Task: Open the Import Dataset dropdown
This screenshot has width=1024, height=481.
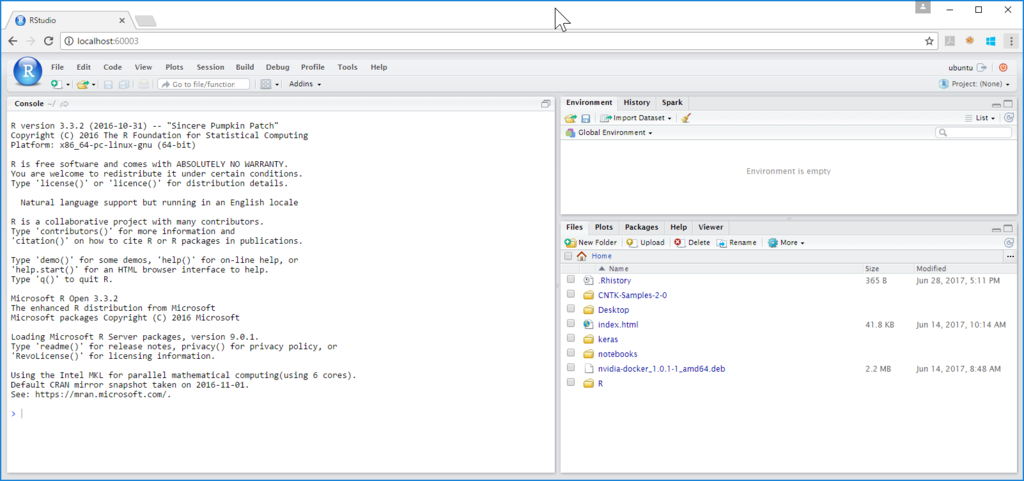Action: point(635,118)
